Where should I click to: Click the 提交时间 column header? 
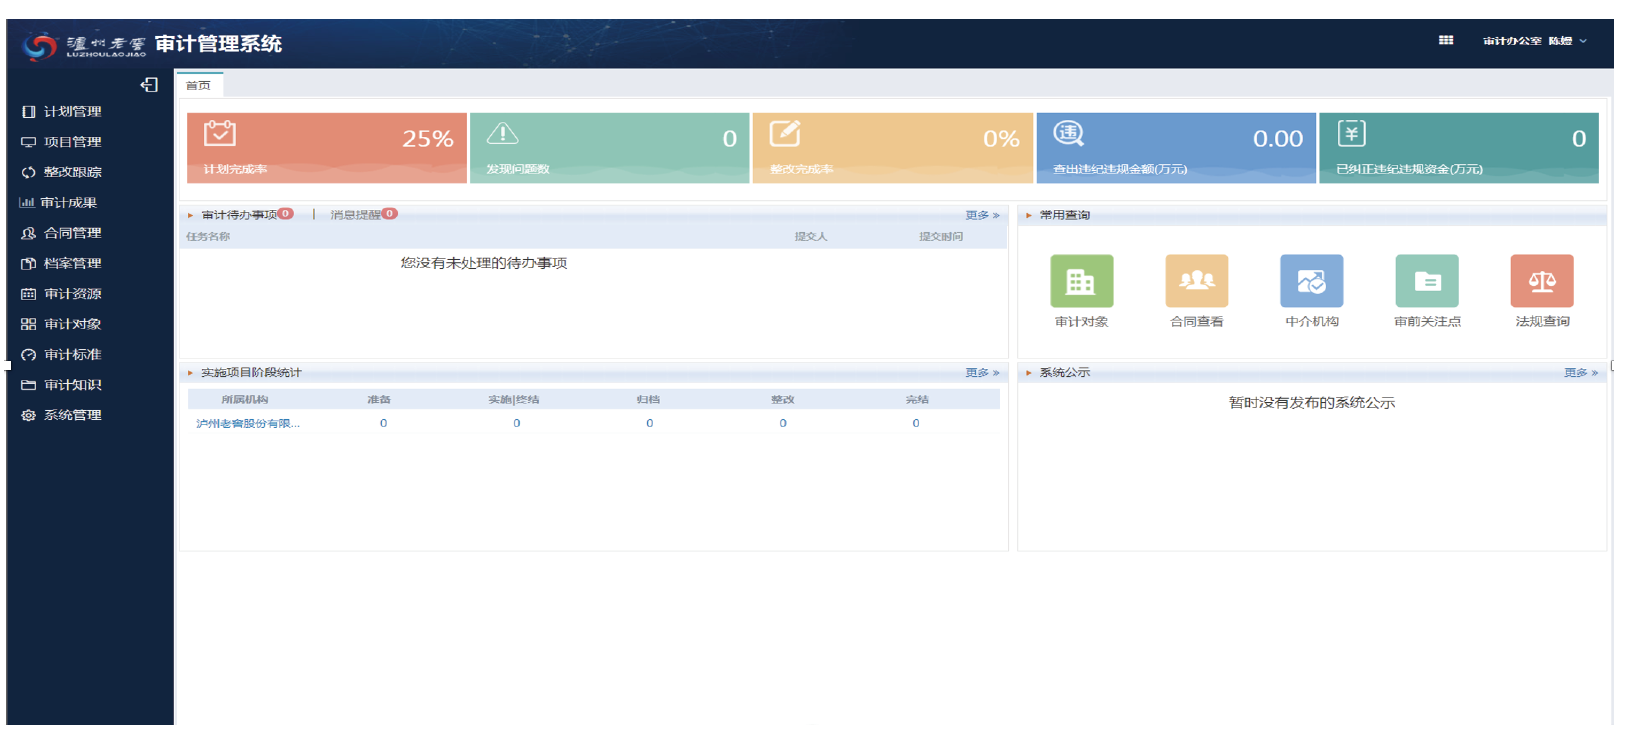[941, 237]
